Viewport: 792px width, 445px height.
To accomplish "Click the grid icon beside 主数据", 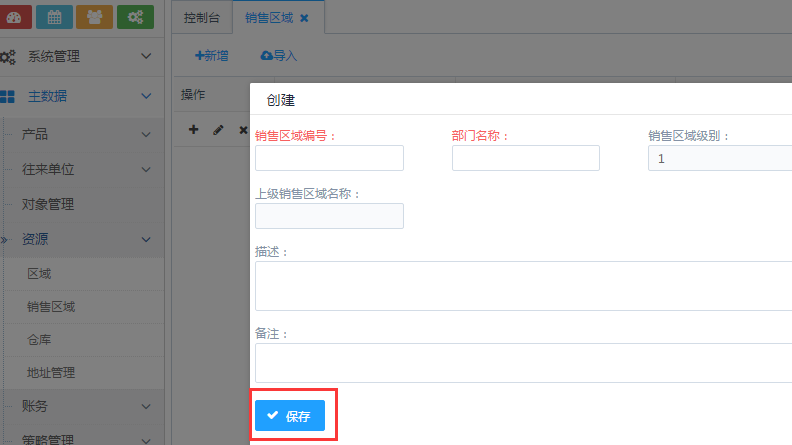I will coord(8,96).
